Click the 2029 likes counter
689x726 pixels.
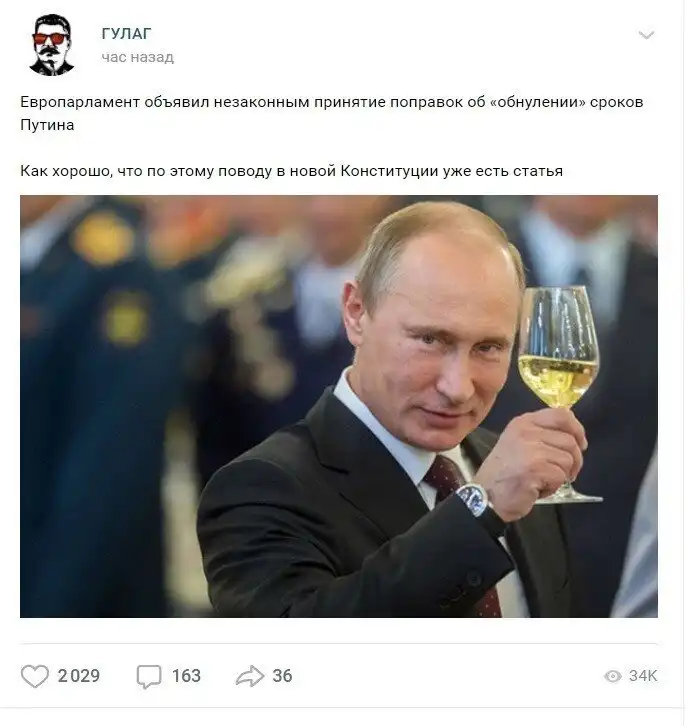coord(79,676)
